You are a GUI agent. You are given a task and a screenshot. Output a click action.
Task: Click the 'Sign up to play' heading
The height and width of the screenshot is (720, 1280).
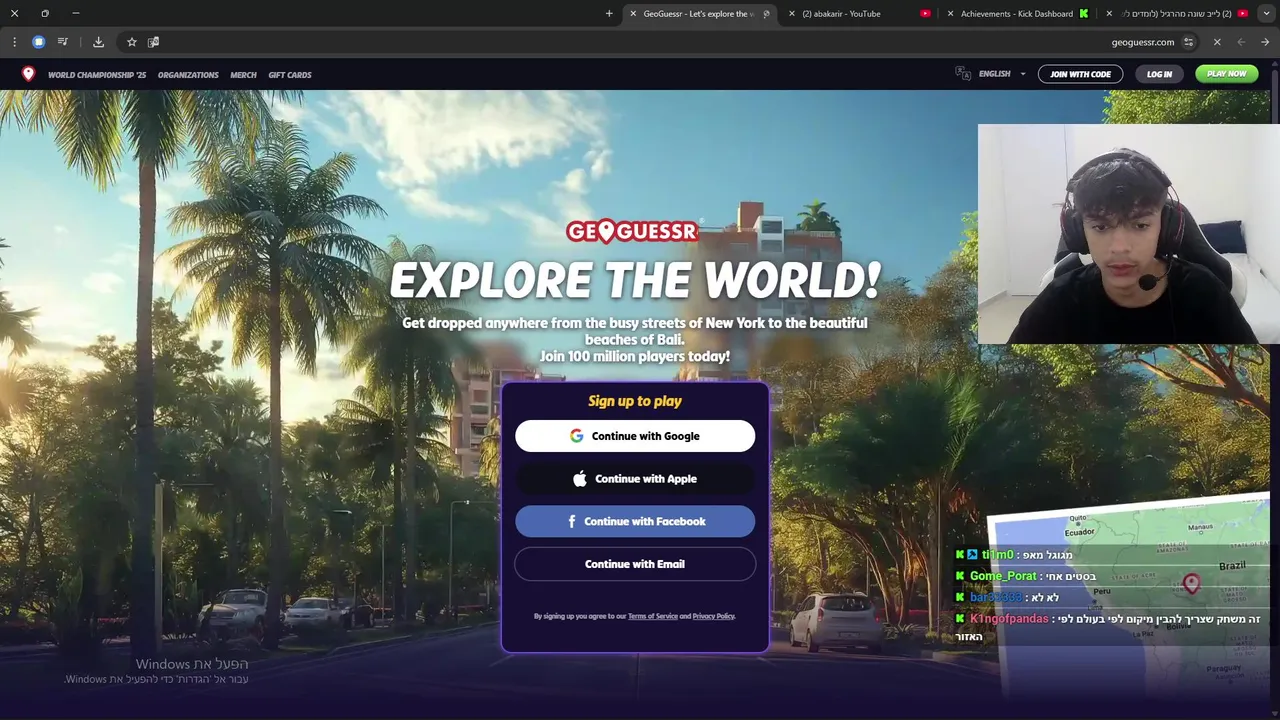(x=635, y=401)
